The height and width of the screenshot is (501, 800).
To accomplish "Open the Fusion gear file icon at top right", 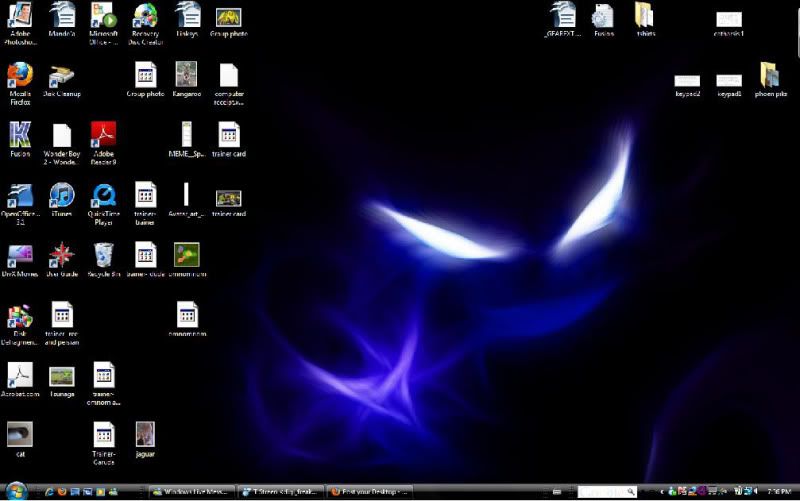I will [604, 16].
